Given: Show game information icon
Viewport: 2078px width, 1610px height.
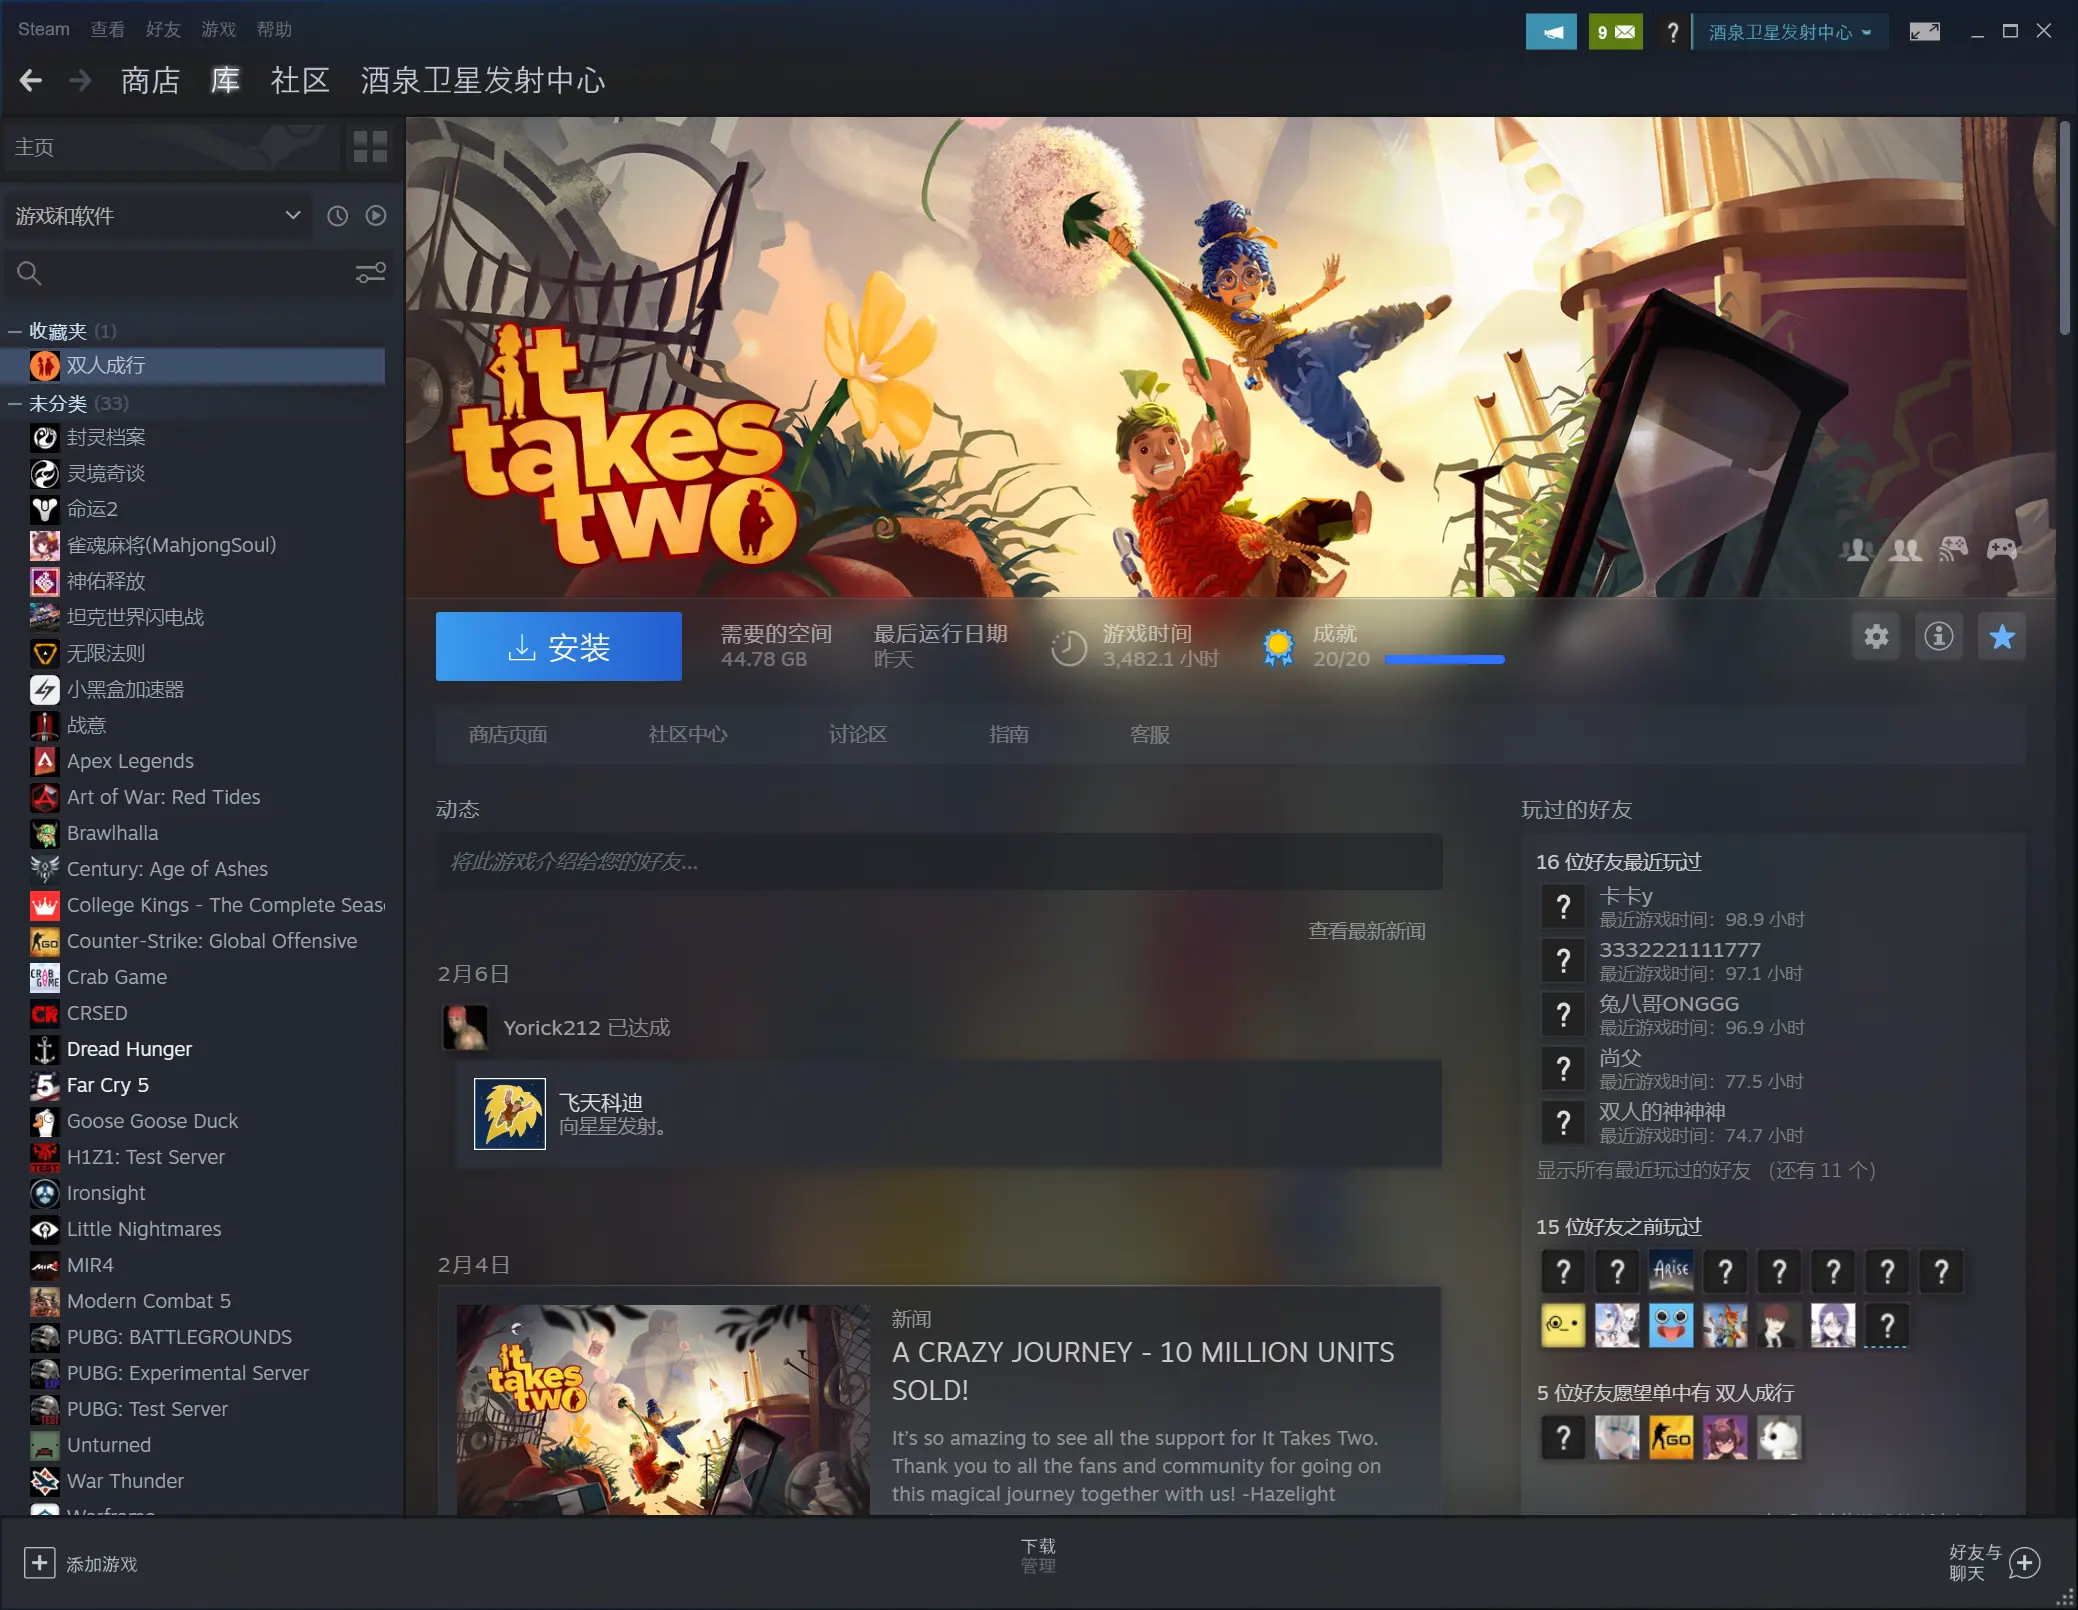Looking at the screenshot, I should 1939,637.
